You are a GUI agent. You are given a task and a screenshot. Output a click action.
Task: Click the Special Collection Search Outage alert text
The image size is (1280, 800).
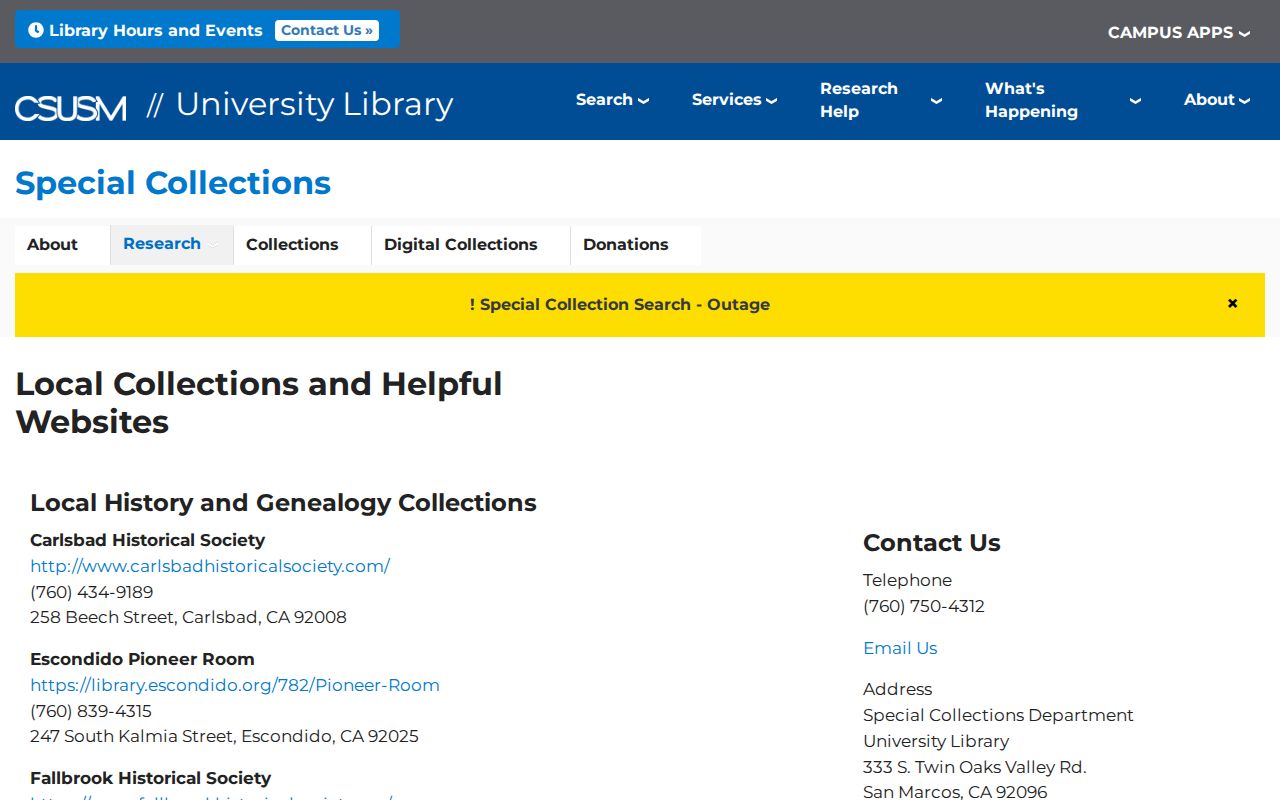click(x=620, y=305)
